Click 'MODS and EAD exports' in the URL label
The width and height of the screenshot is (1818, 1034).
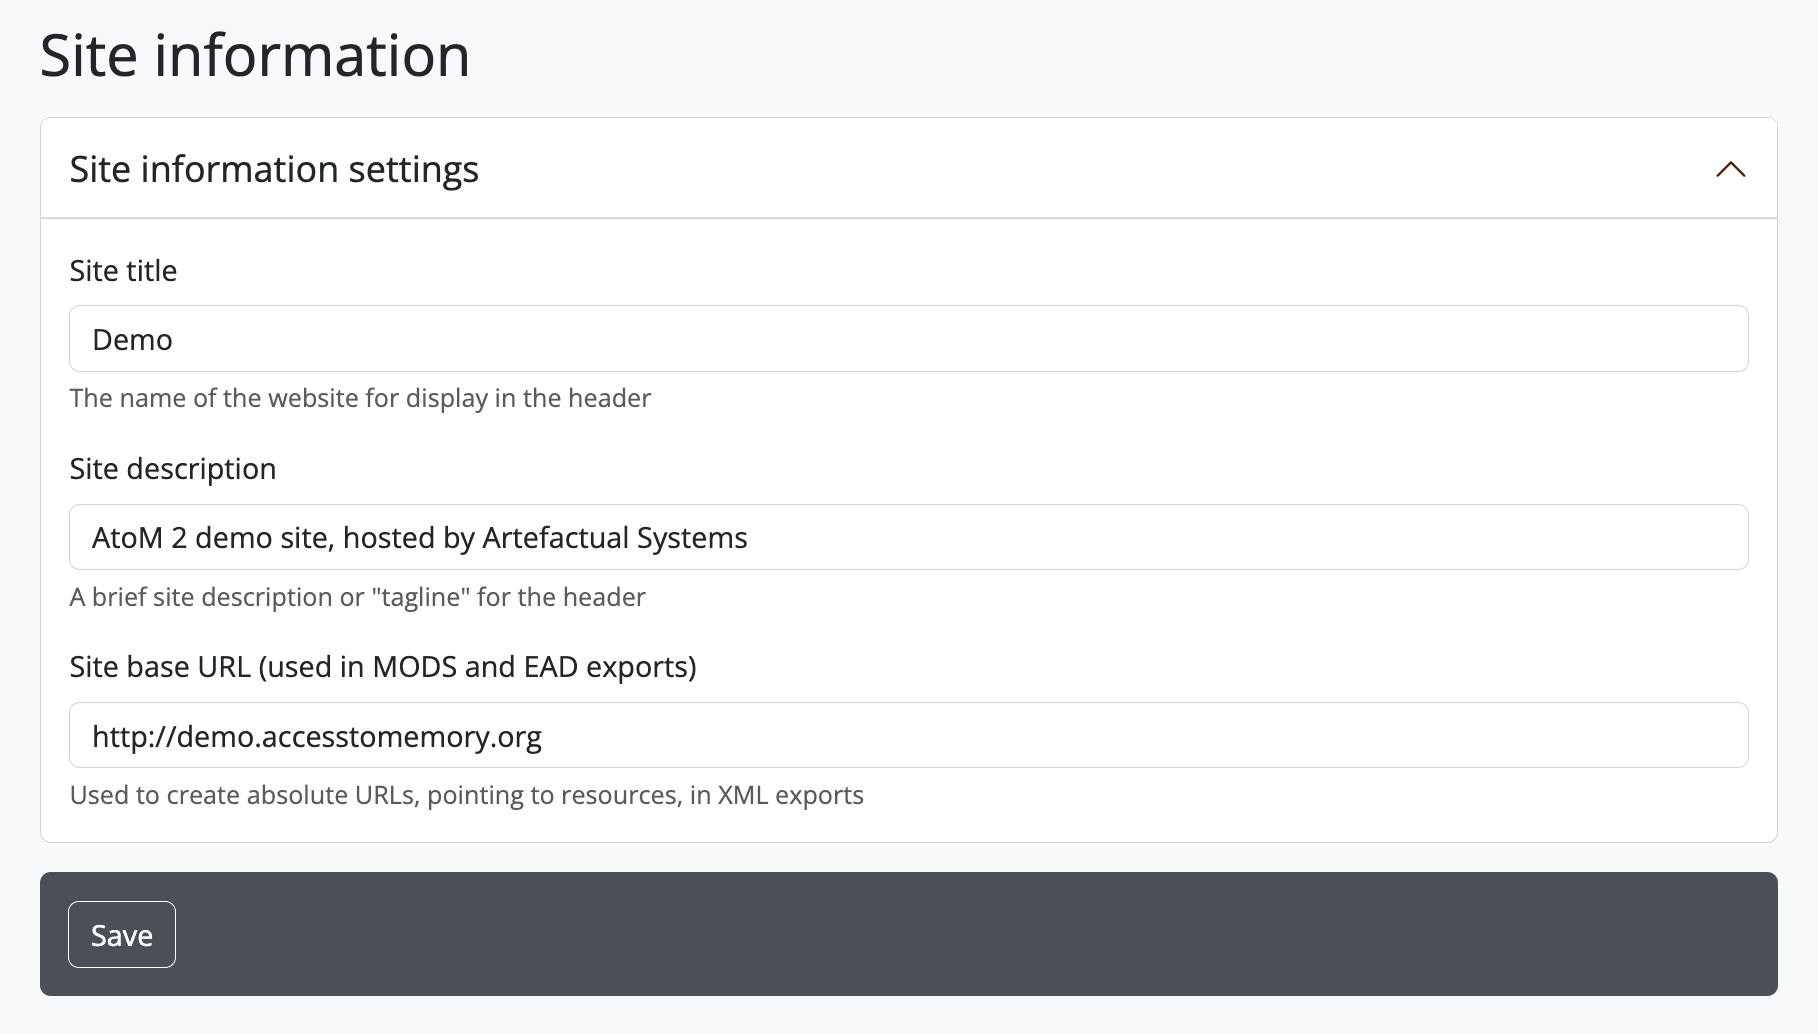[534, 667]
